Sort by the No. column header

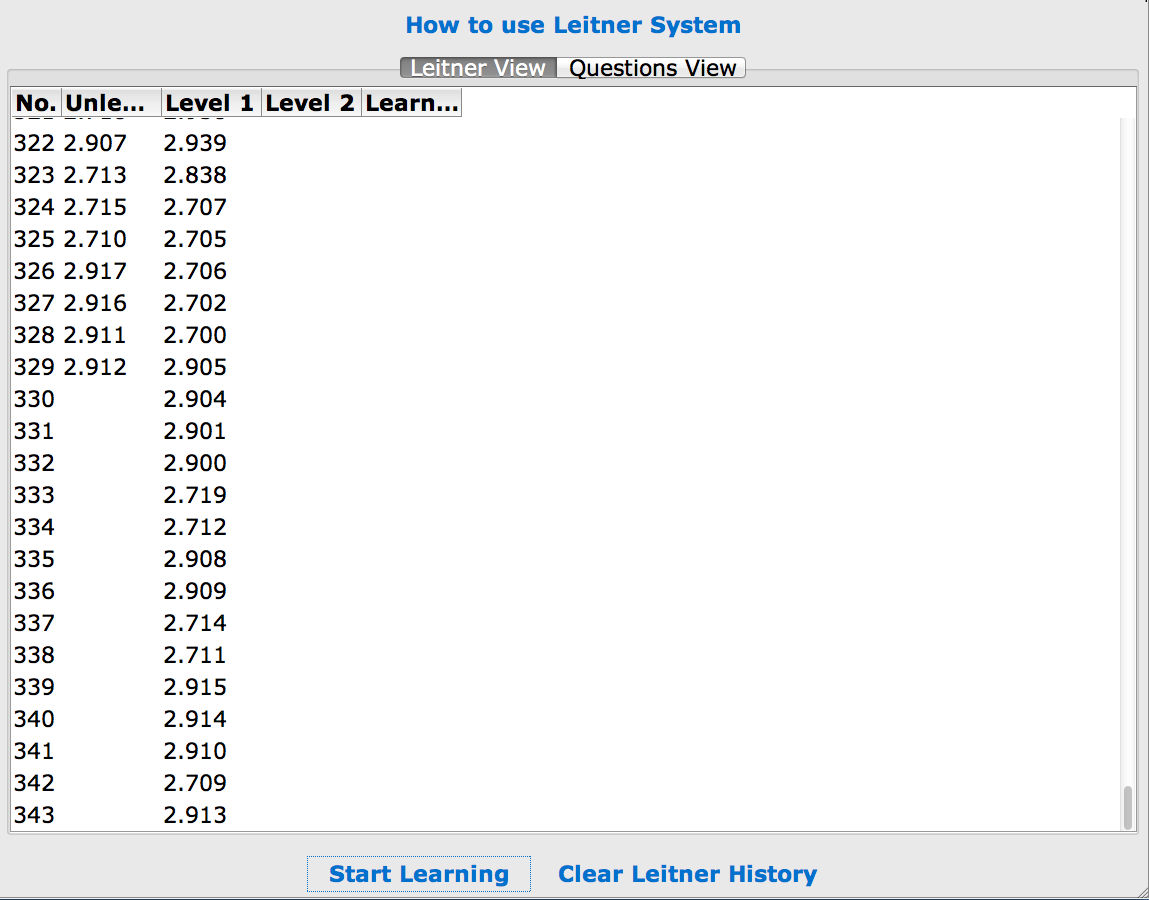[37, 103]
